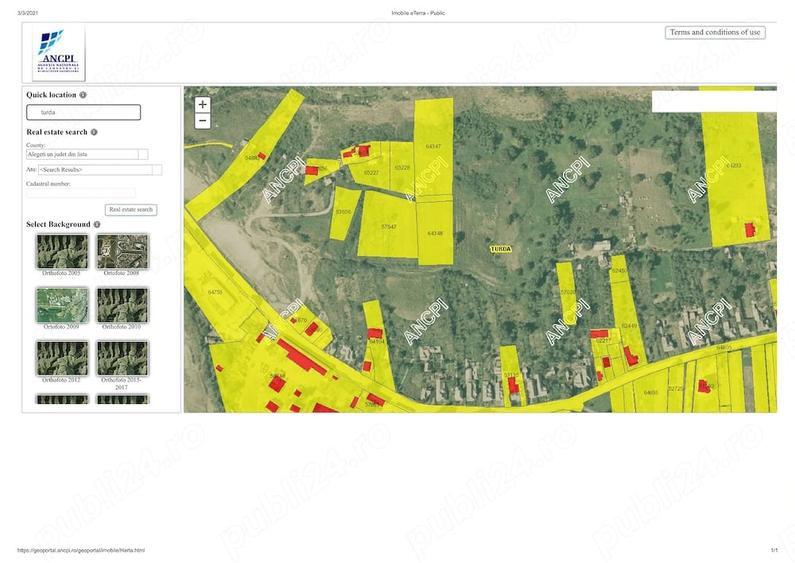Click parcel labeled 64750 on map
The image size is (795, 563).
tap(215, 292)
